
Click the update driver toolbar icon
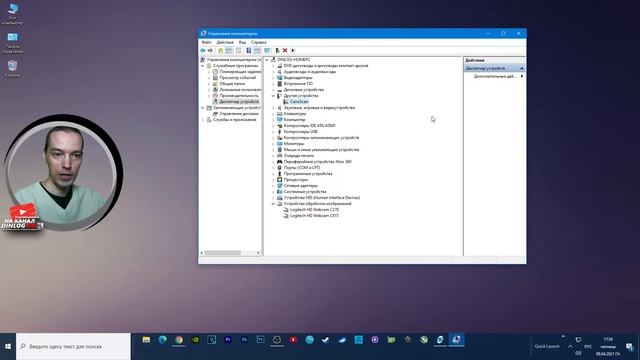[x=277, y=50]
